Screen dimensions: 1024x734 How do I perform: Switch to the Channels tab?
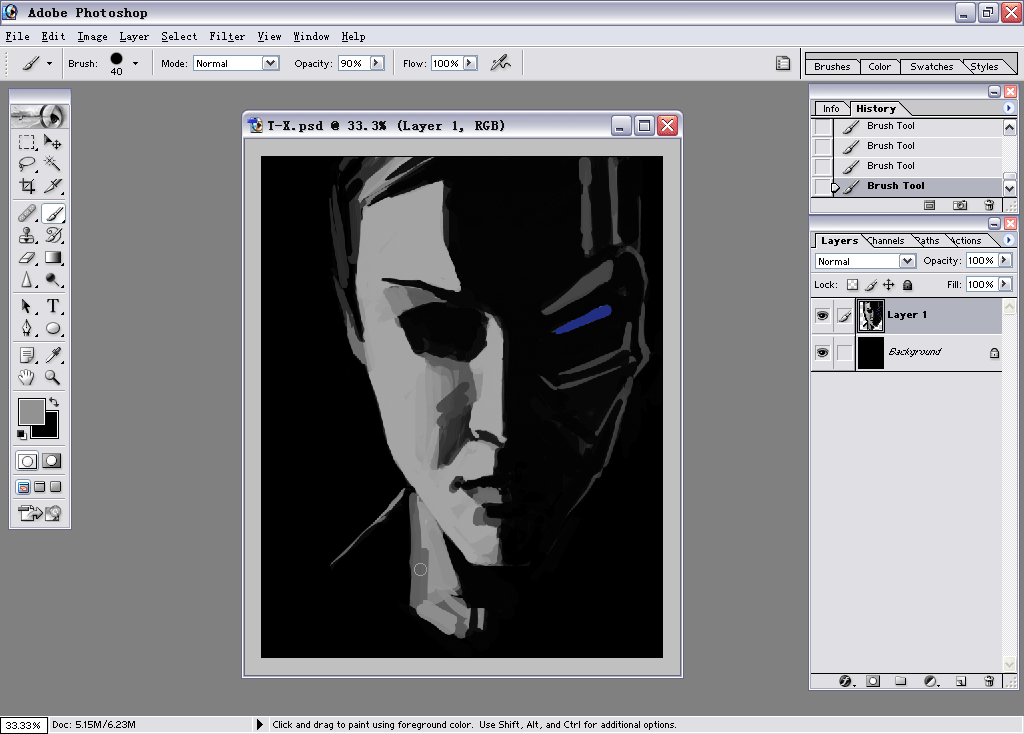[x=886, y=240]
